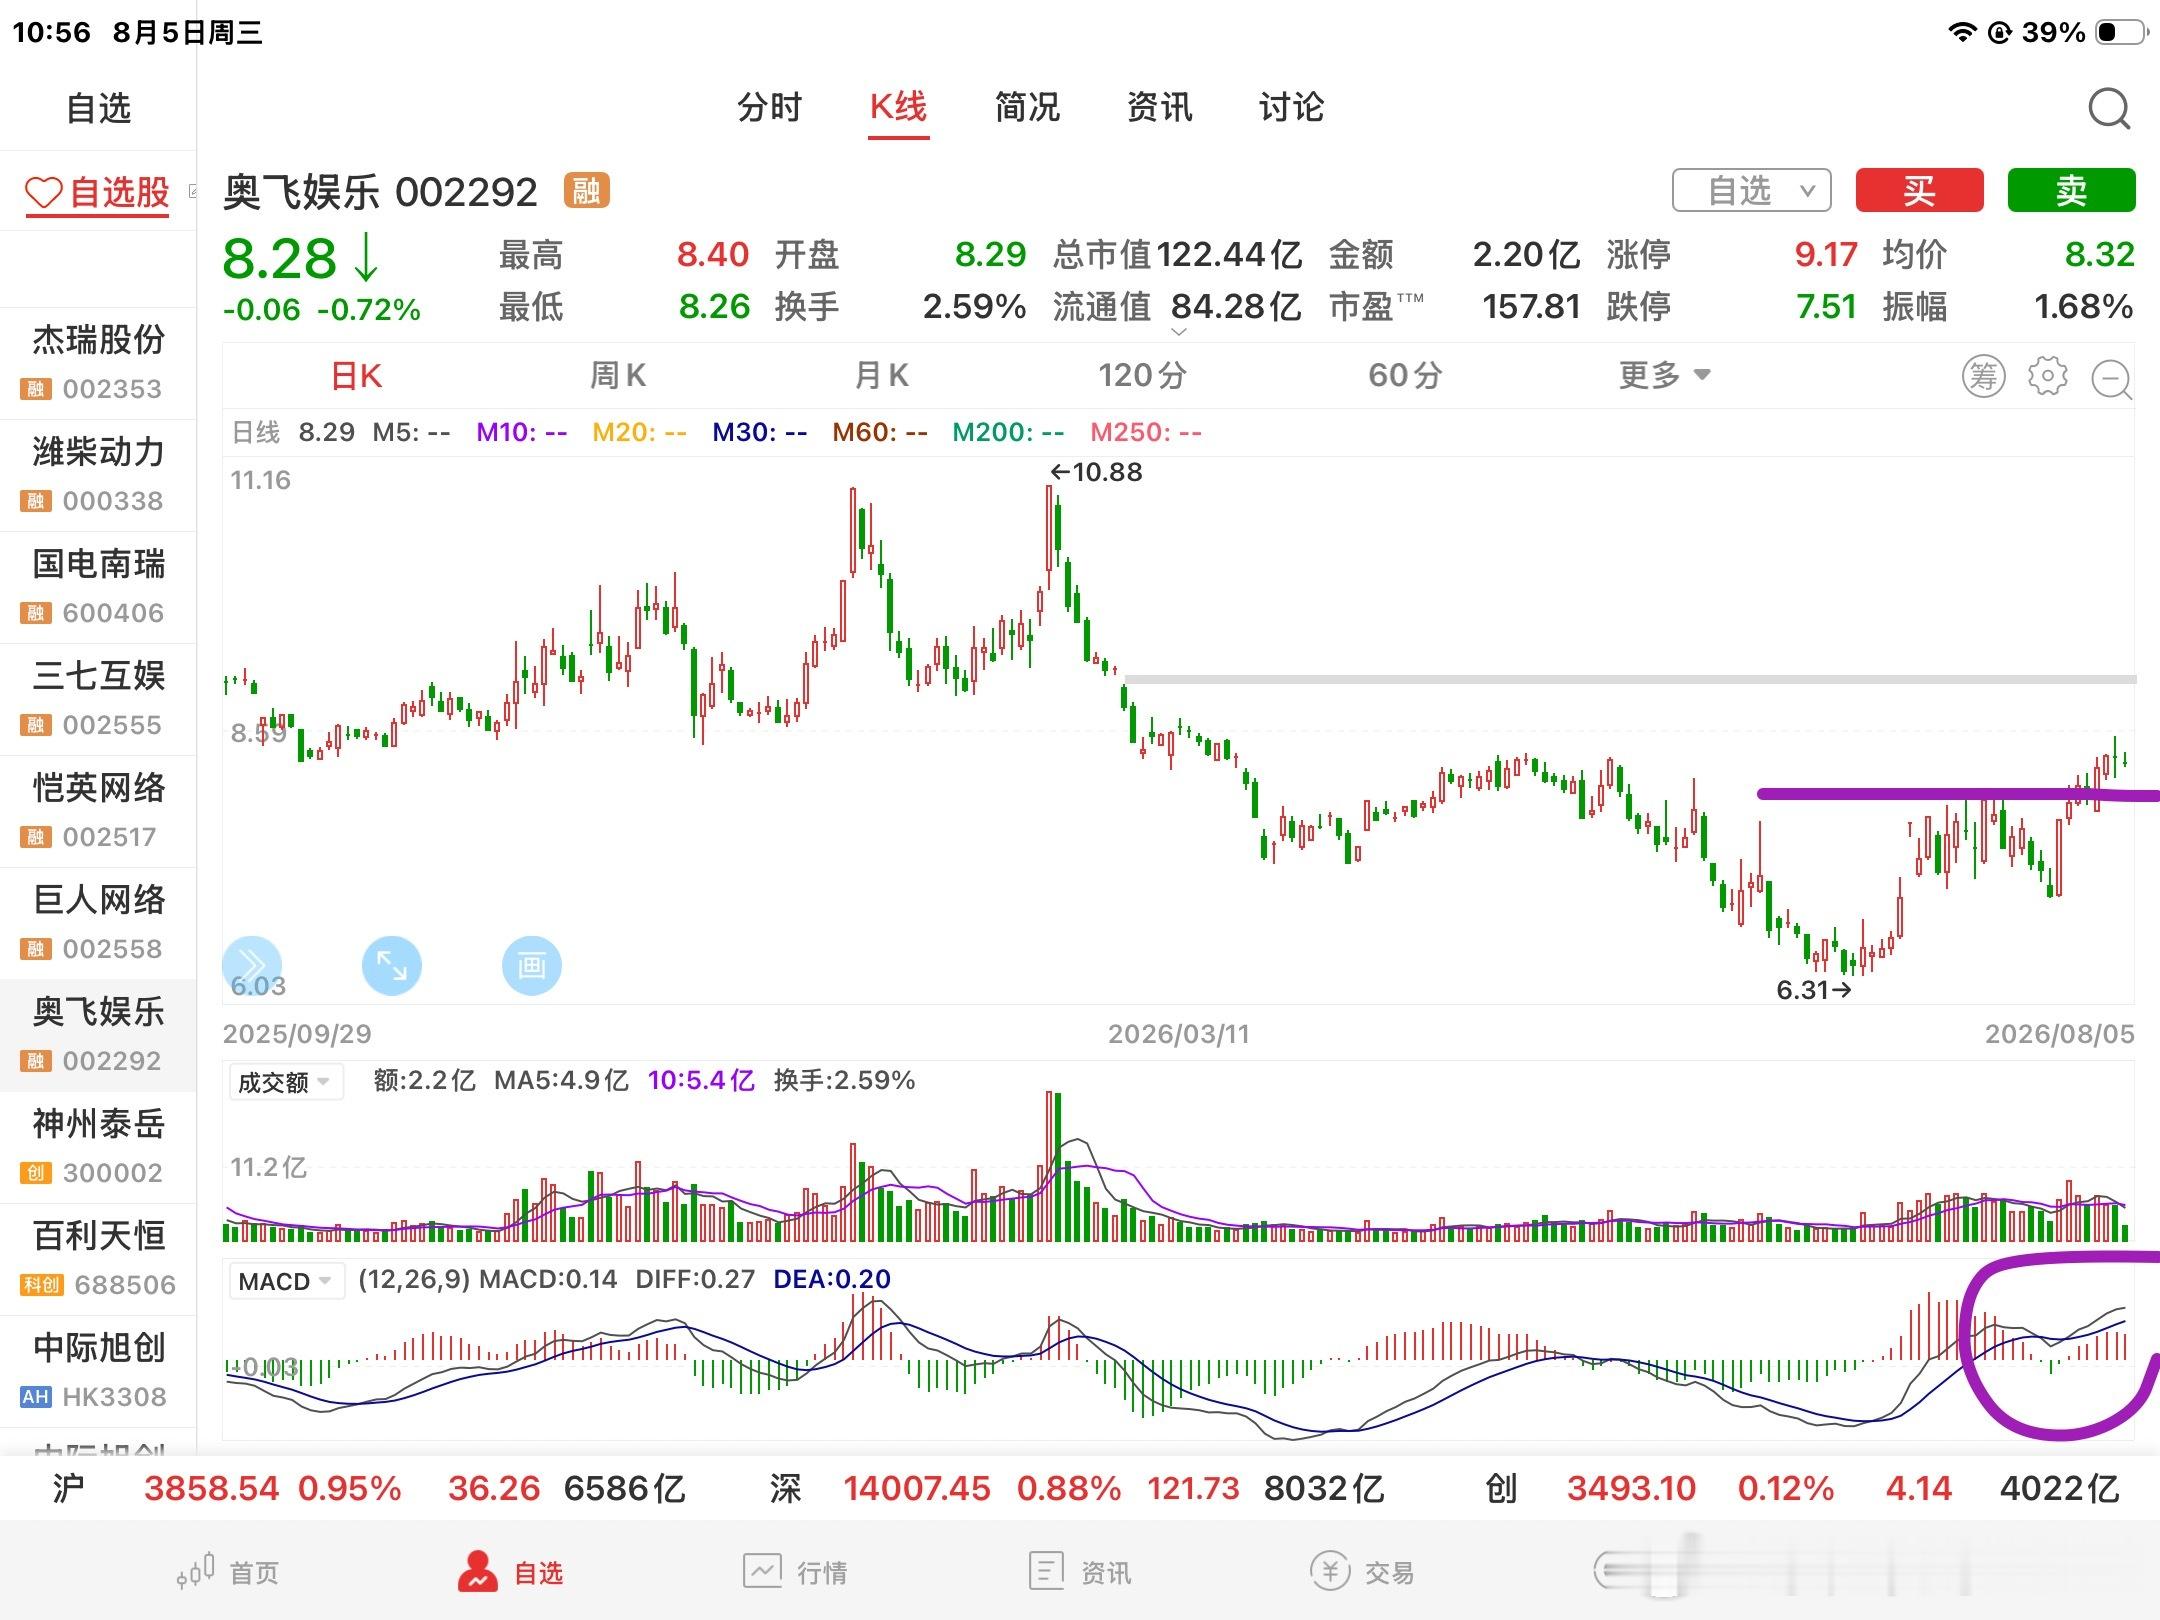Screen dimensions: 2160x1620
Task: Switch chart period to 60分
Action: [1405, 376]
